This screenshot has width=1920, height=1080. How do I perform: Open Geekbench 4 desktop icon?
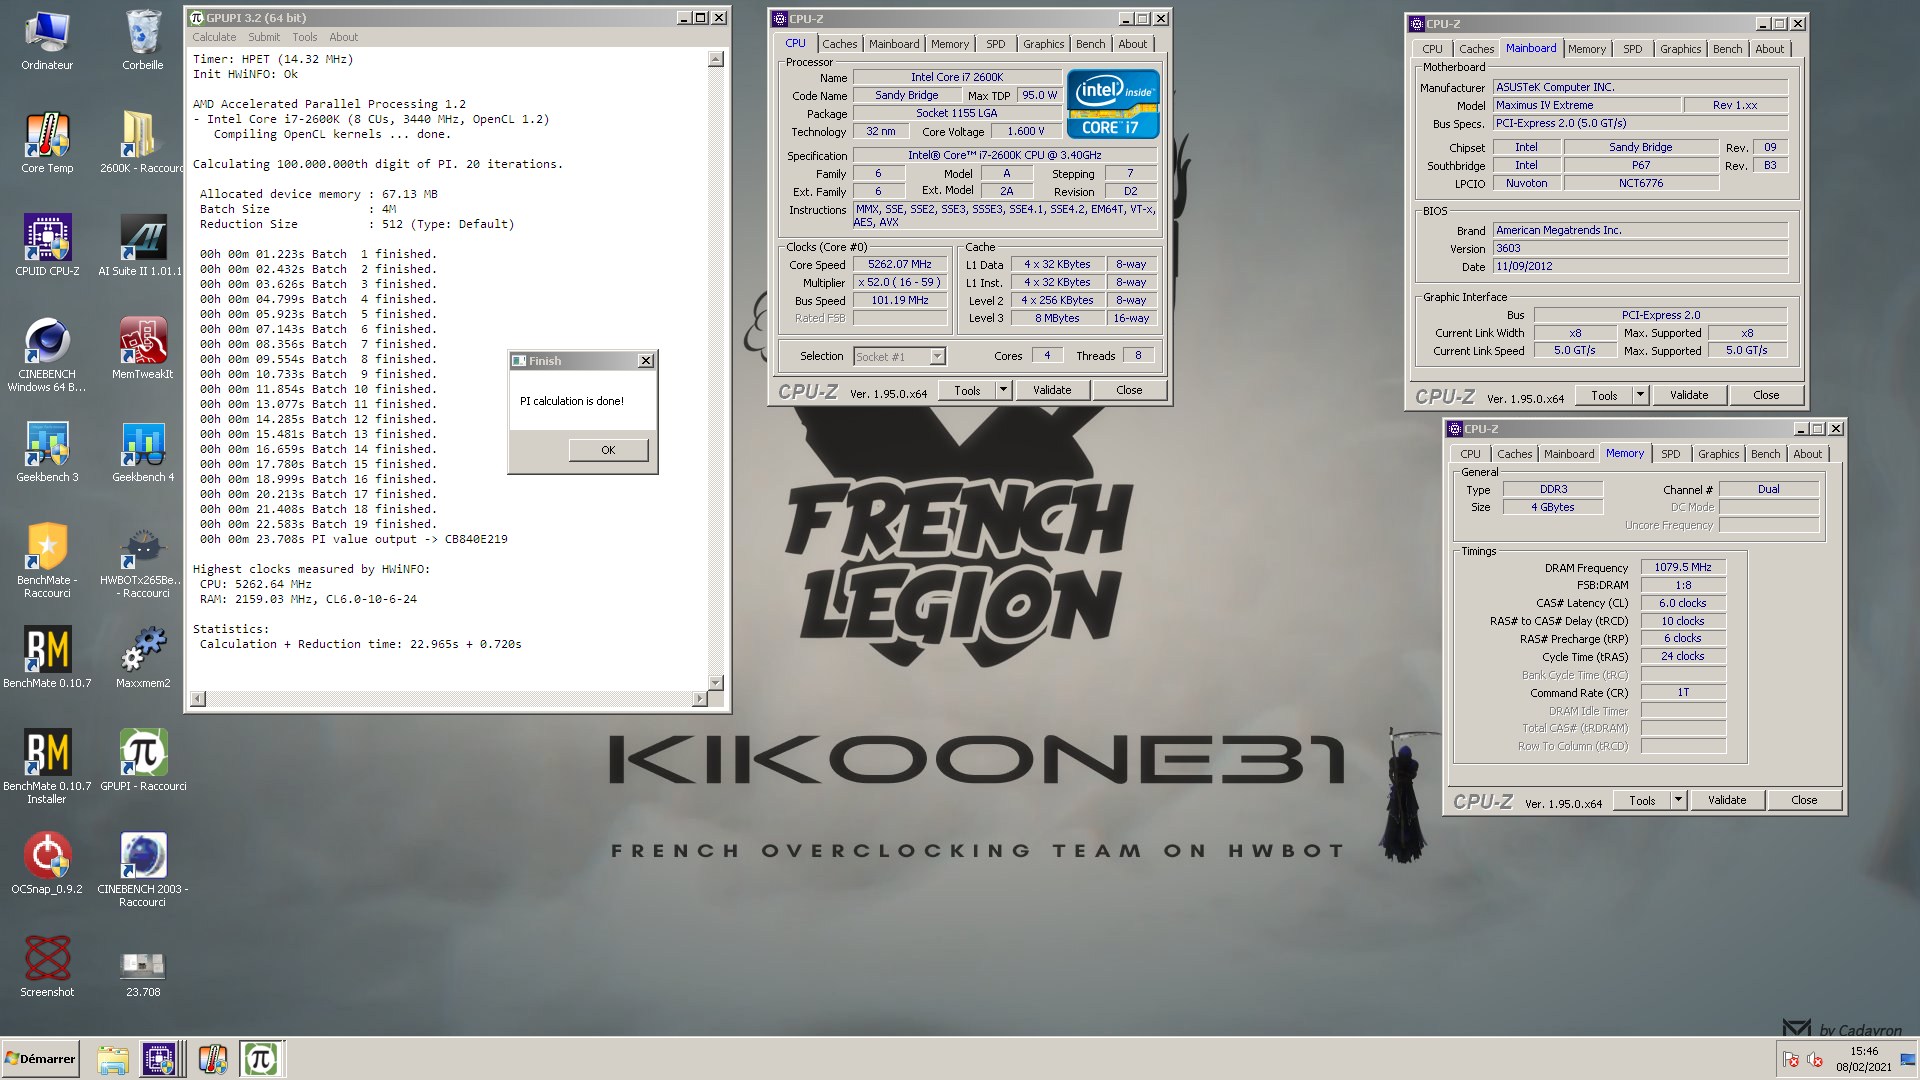point(143,452)
